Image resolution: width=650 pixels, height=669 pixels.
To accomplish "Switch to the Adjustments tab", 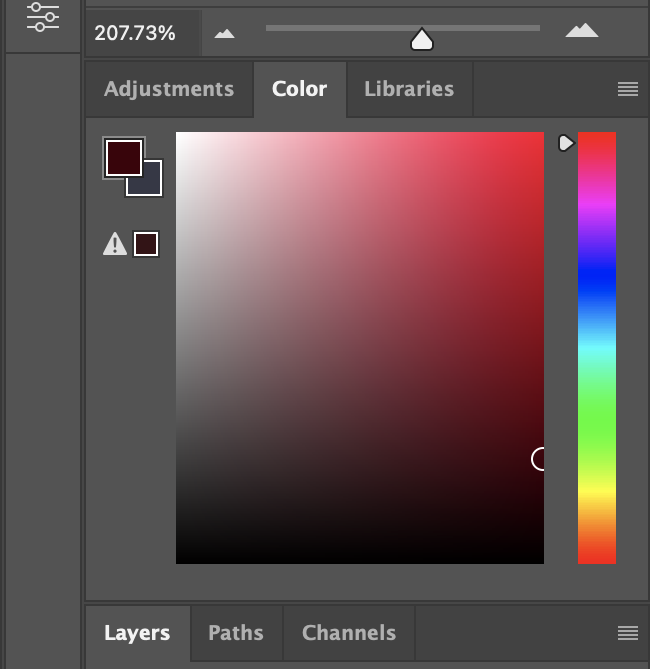I will [x=169, y=89].
